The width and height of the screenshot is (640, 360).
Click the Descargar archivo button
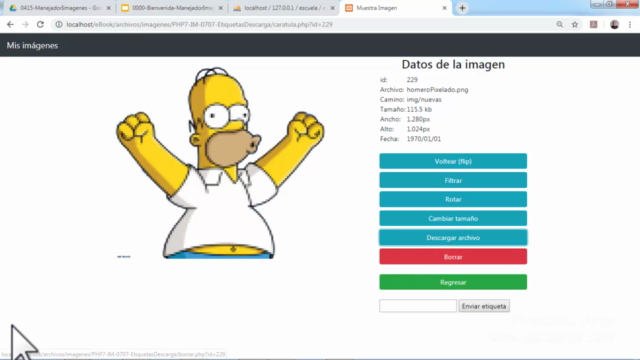[x=453, y=238]
